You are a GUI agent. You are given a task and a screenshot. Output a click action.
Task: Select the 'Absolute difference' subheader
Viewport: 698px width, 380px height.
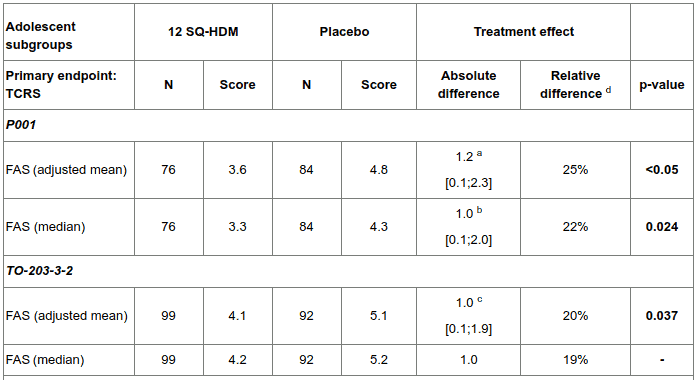click(468, 85)
